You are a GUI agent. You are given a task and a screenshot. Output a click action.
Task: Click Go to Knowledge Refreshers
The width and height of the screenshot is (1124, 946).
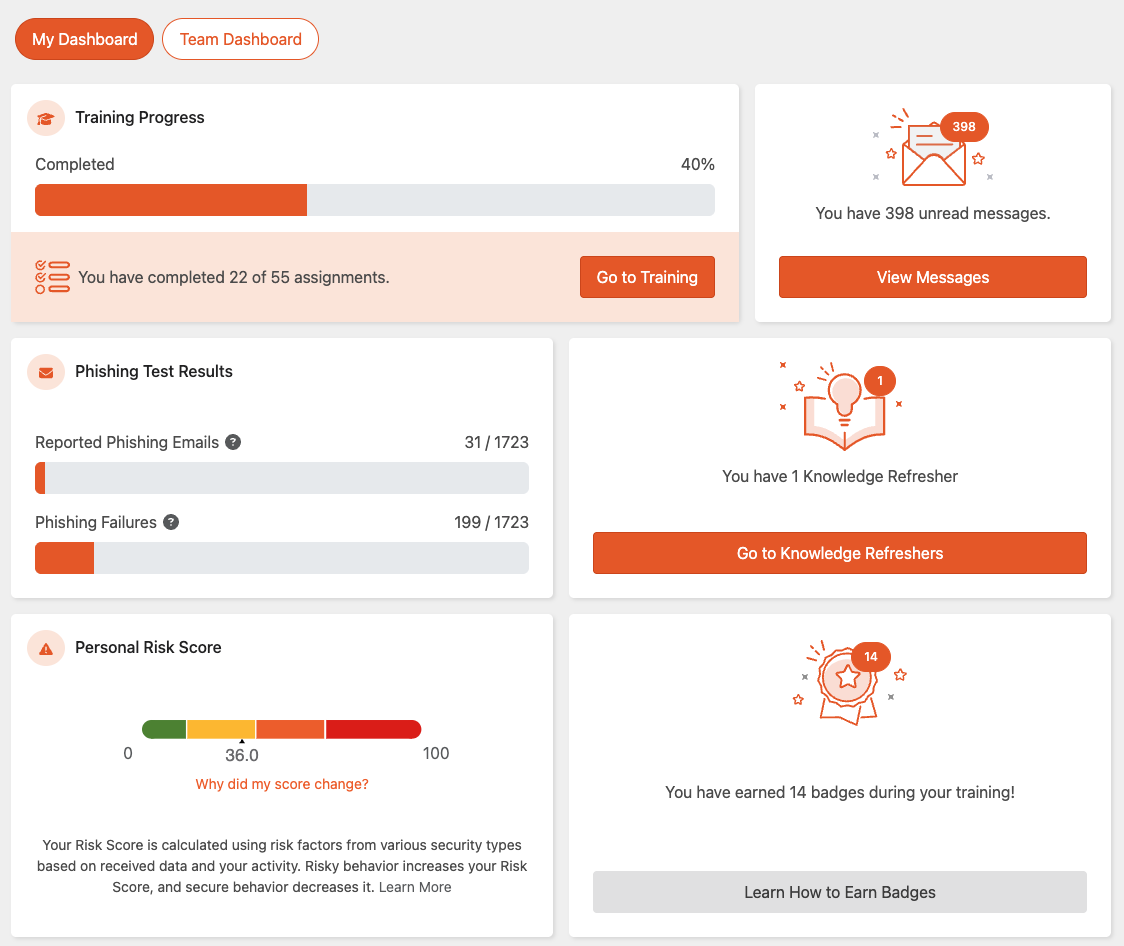coord(839,552)
